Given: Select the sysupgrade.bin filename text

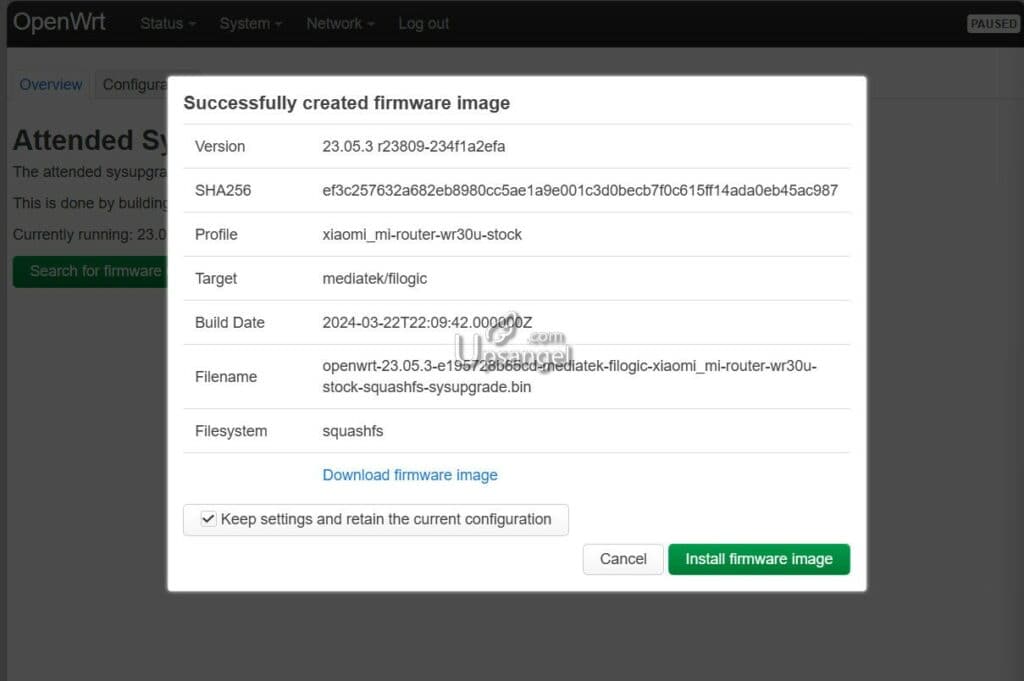Looking at the screenshot, I should [569, 377].
